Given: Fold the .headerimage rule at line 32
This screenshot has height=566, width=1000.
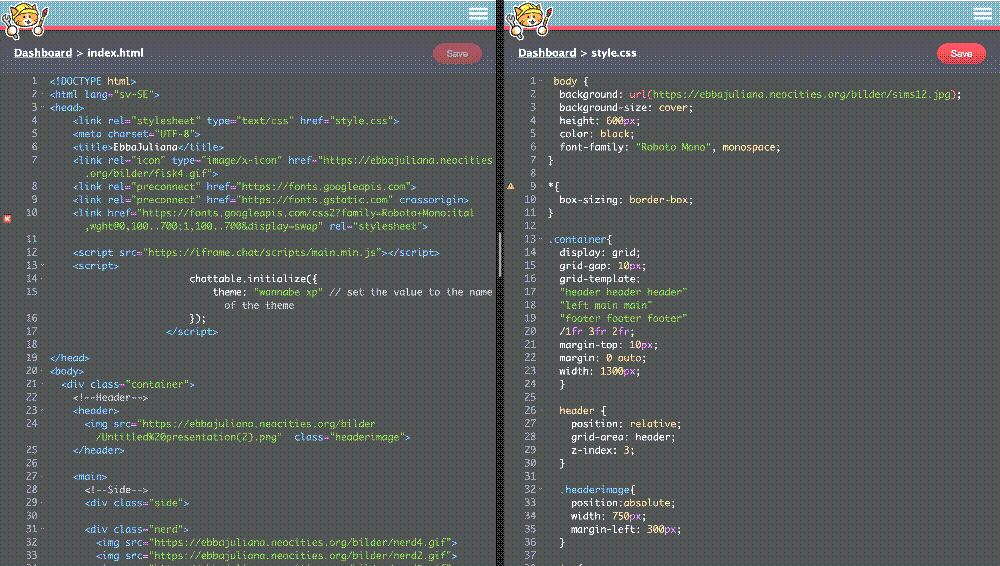Looking at the screenshot, I should point(541,490).
